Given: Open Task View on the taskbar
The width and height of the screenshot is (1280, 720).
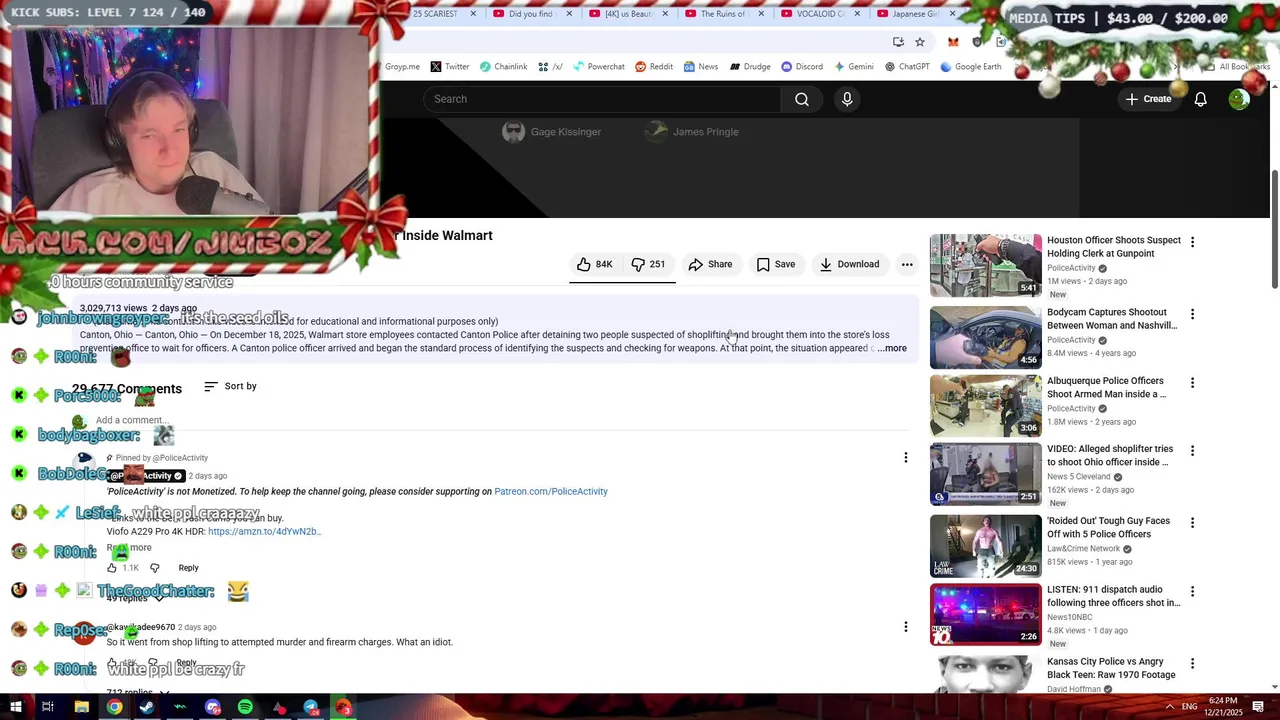Looking at the screenshot, I should 47,707.
